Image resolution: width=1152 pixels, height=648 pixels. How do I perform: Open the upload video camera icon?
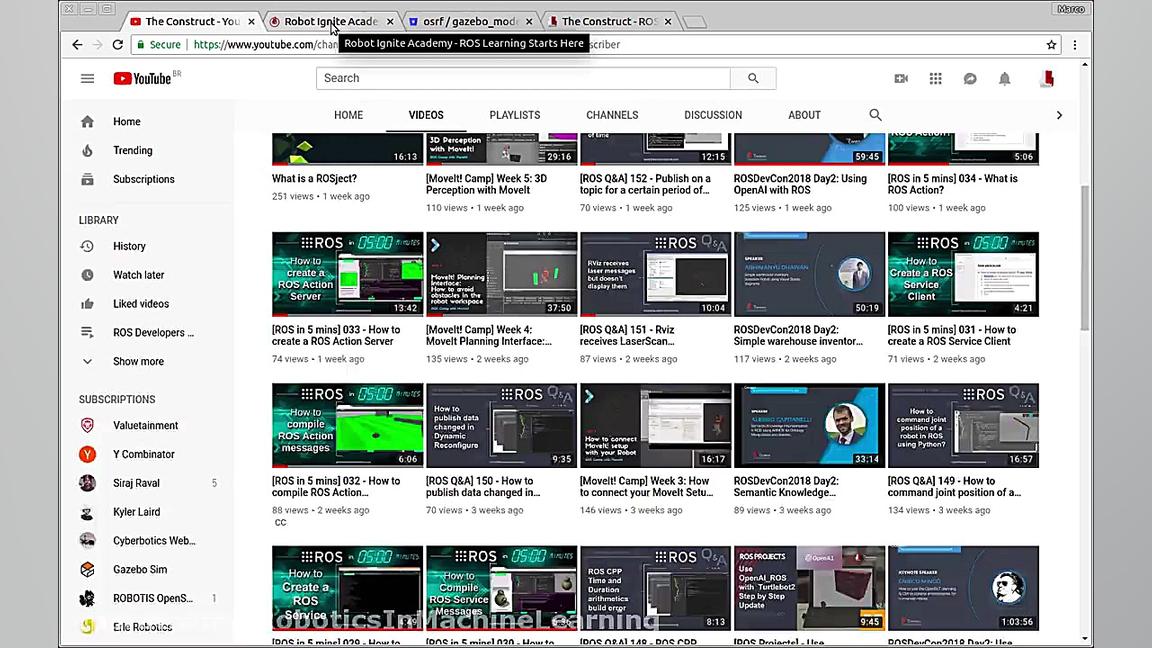coord(901,79)
